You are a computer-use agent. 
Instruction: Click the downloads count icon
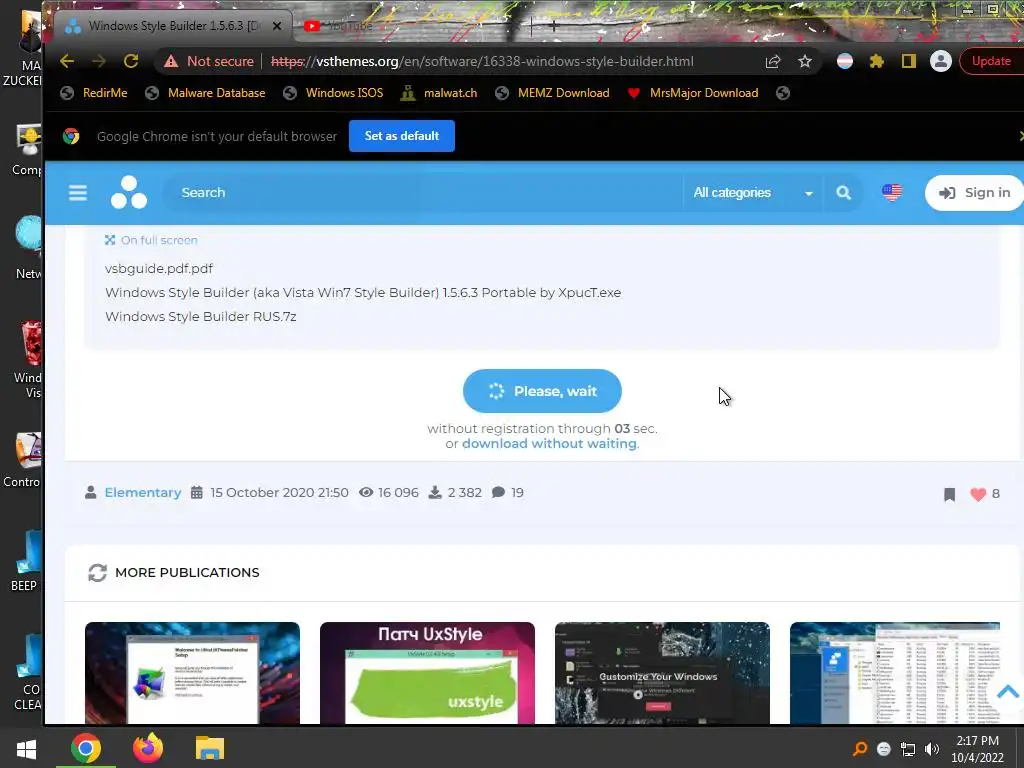click(435, 492)
